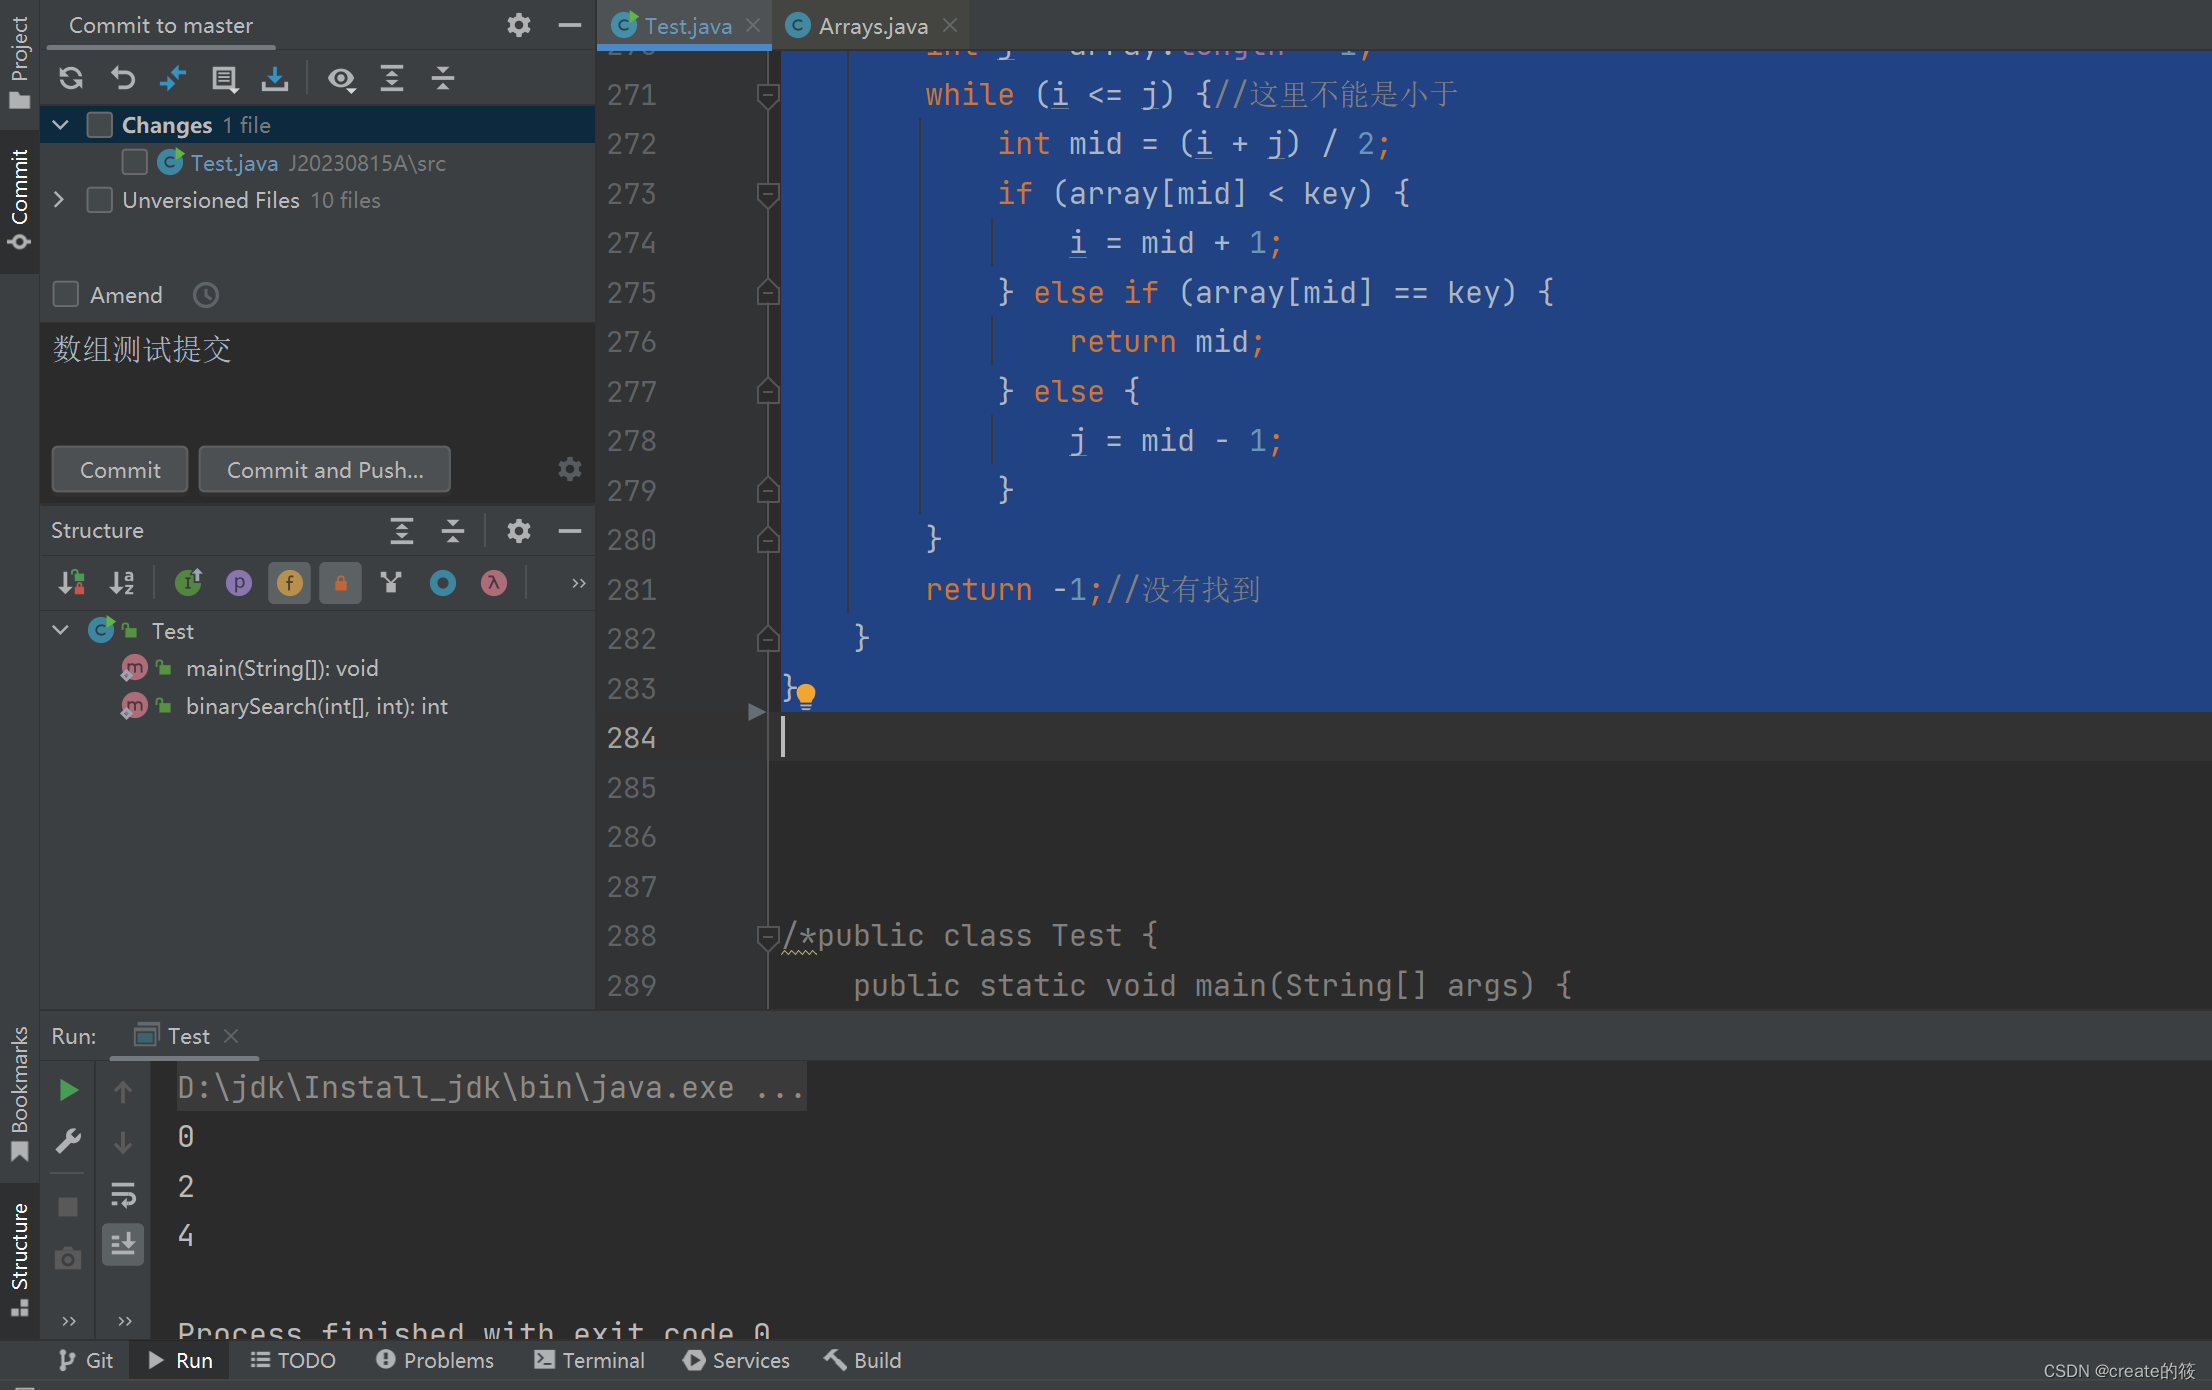
Task: Expand the Unversioned Files node
Action: pyautogui.click(x=59, y=200)
